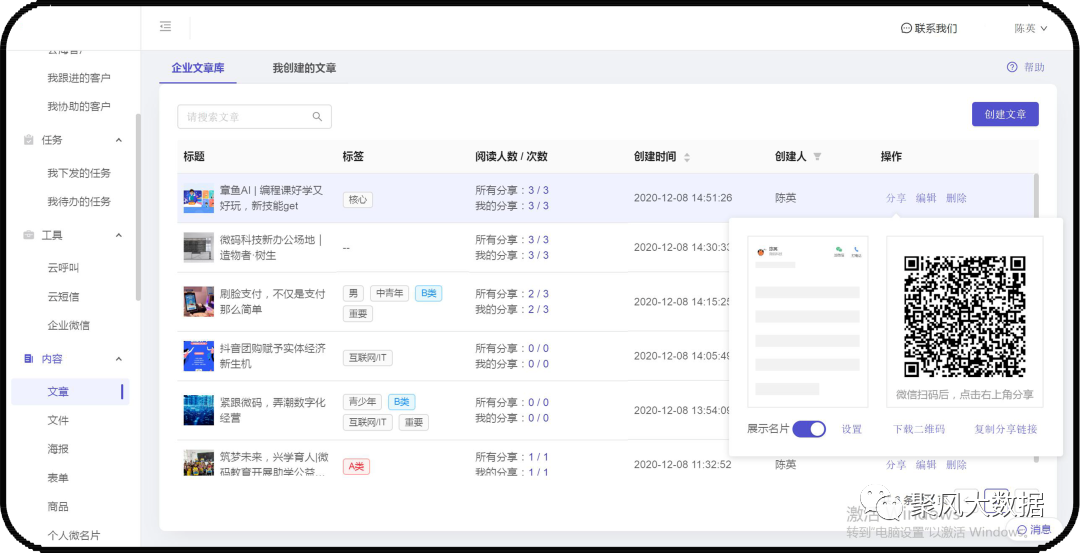Screen dimensions: 1080x553
Task: Open the 微码科技新办公场地 article thumbnail
Action: coord(198,247)
